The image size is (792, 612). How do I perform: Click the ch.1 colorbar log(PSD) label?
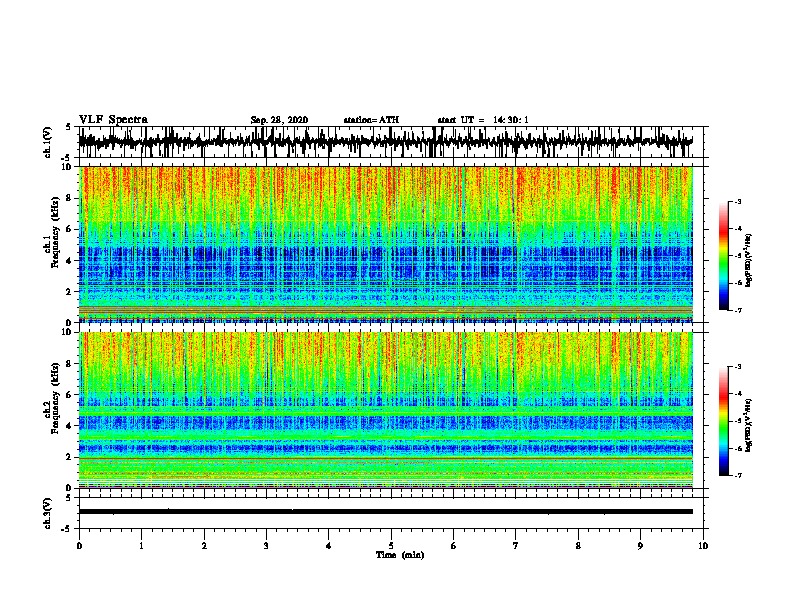[x=749, y=261]
